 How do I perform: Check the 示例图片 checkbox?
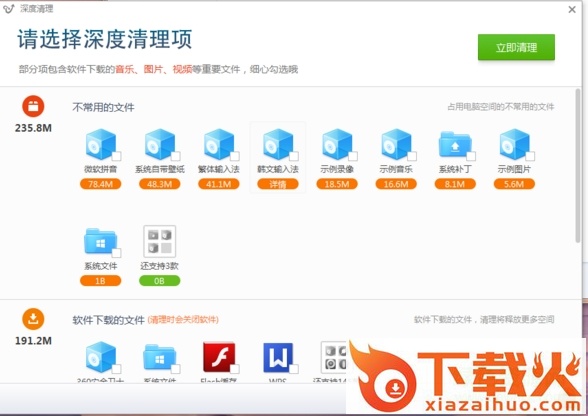(530, 156)
